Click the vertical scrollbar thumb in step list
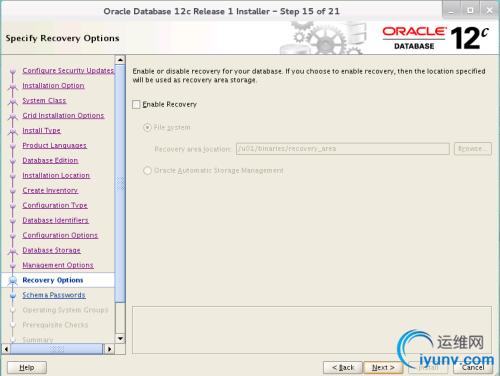The height and width of the screenshot is (376, 500). 120,184
